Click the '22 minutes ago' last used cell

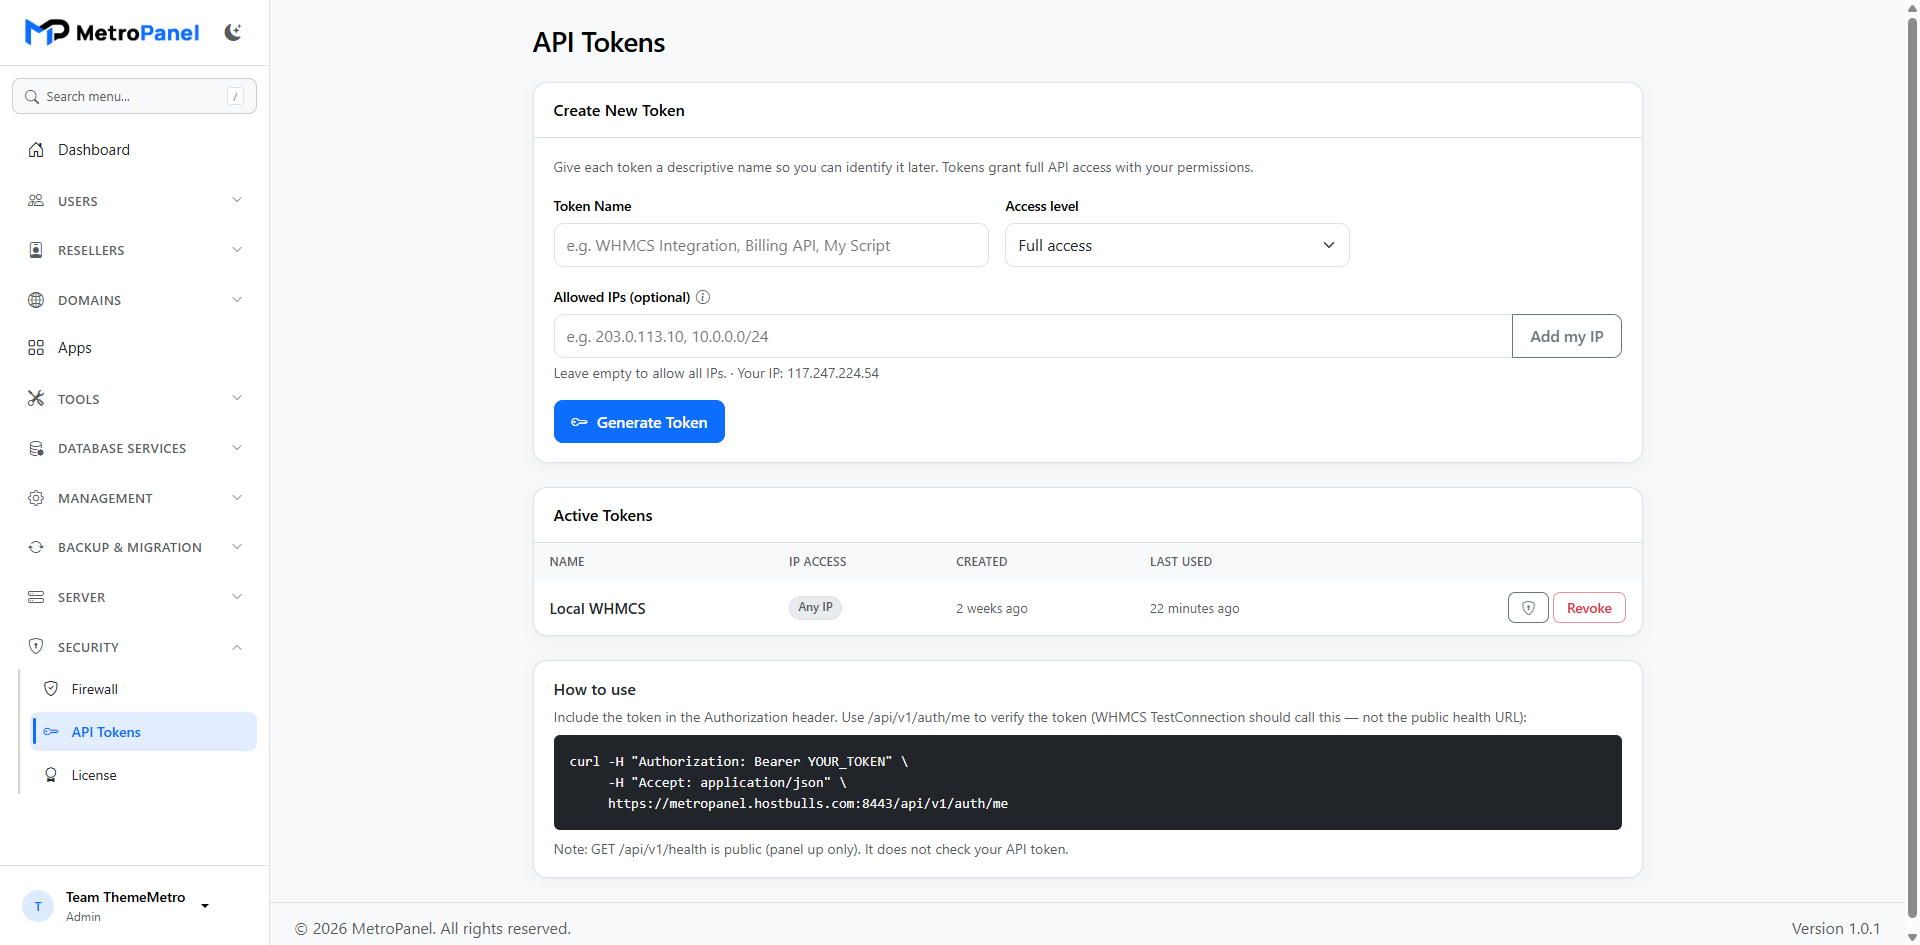coord(1194,608)
